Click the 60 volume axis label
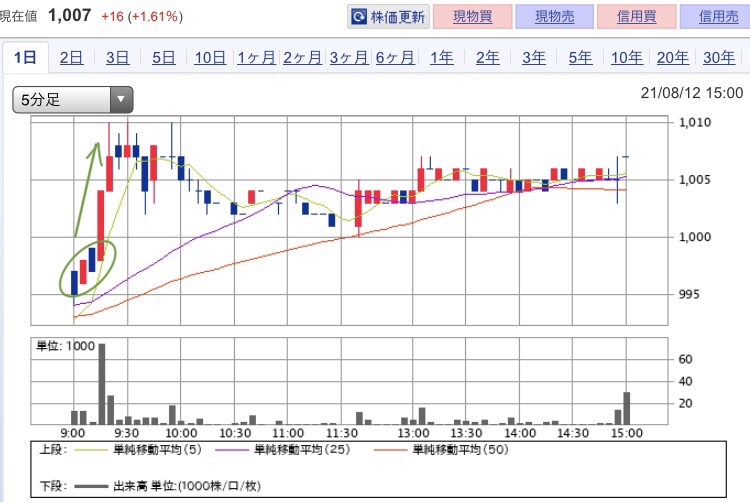 click(x=685, y=359)
